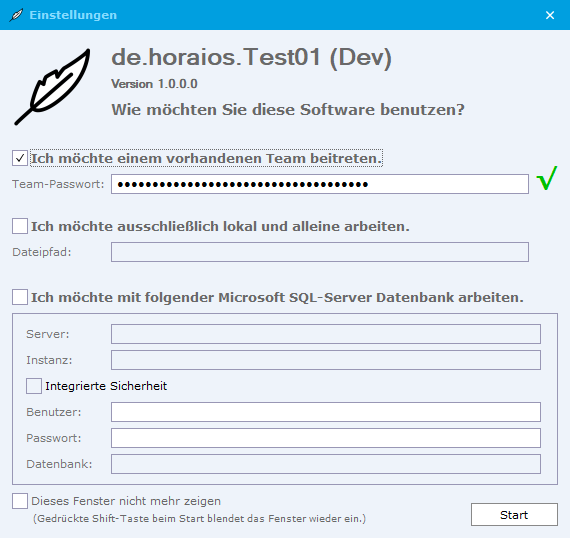Screen dimensions: 570x538
Task: Select the Datenbank text field
Action: [326, 464]
